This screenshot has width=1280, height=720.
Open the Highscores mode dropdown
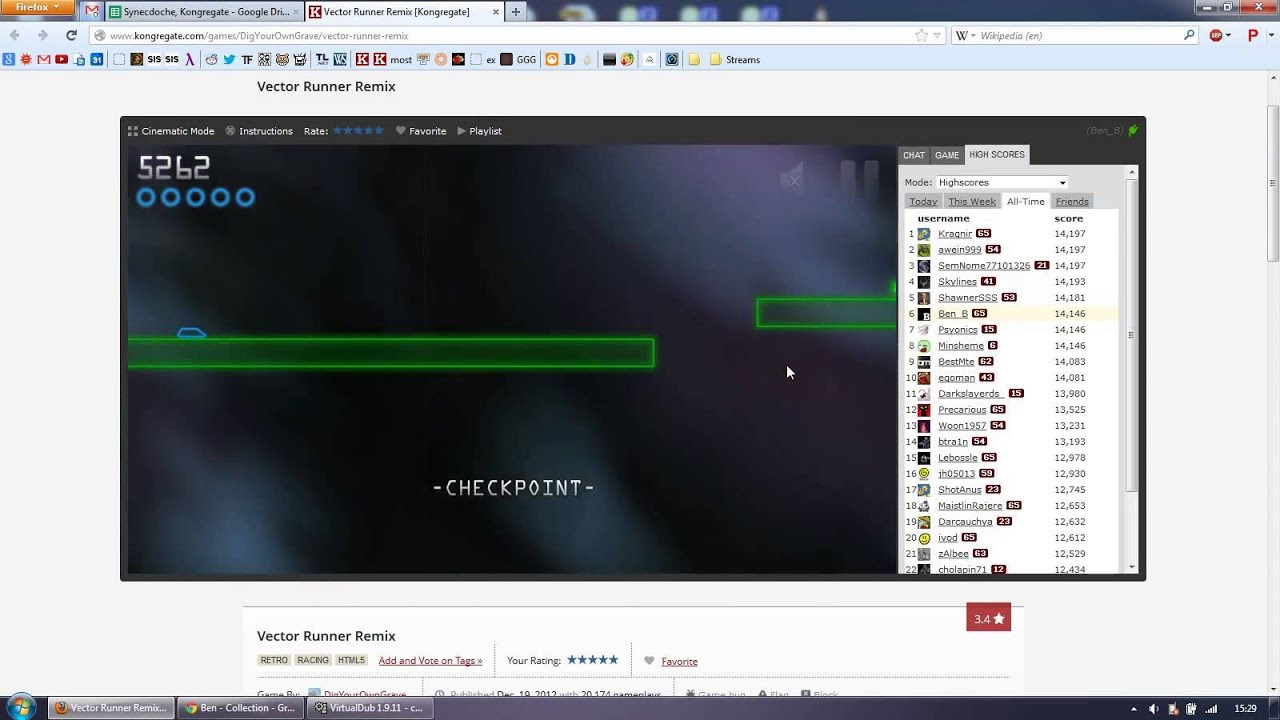click(x=1002, y=183)
